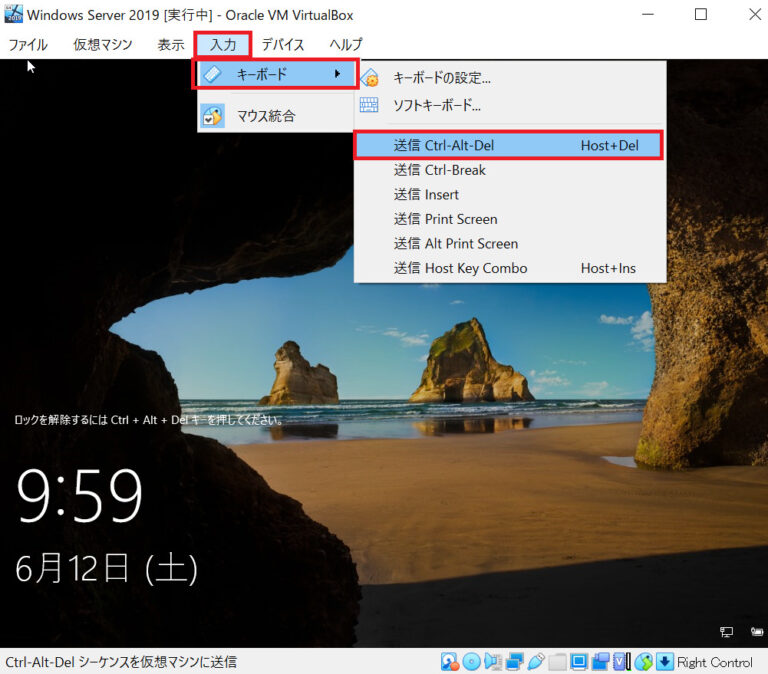This screenshot has width=768, height=674.
Task: Open the USB devices status icon
Action: 535,662
